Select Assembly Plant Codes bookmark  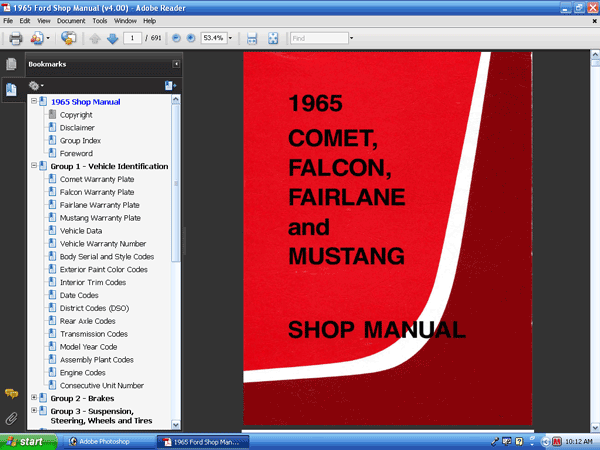[x=97, y=360]
